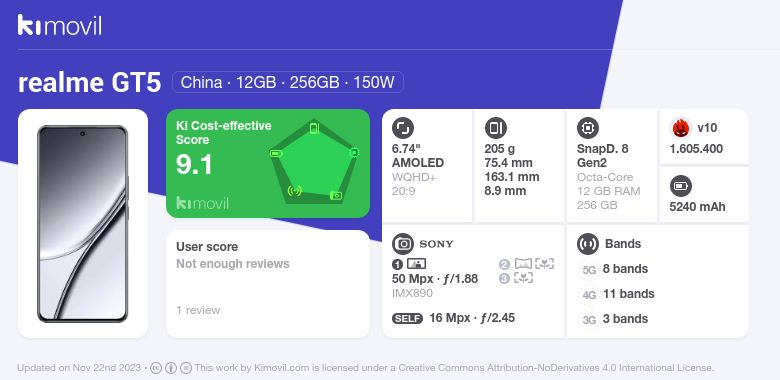This screenshot has height=380, width=780.
Task: Click the Creative Commons CC icon
Action: [x=156, y=368]
